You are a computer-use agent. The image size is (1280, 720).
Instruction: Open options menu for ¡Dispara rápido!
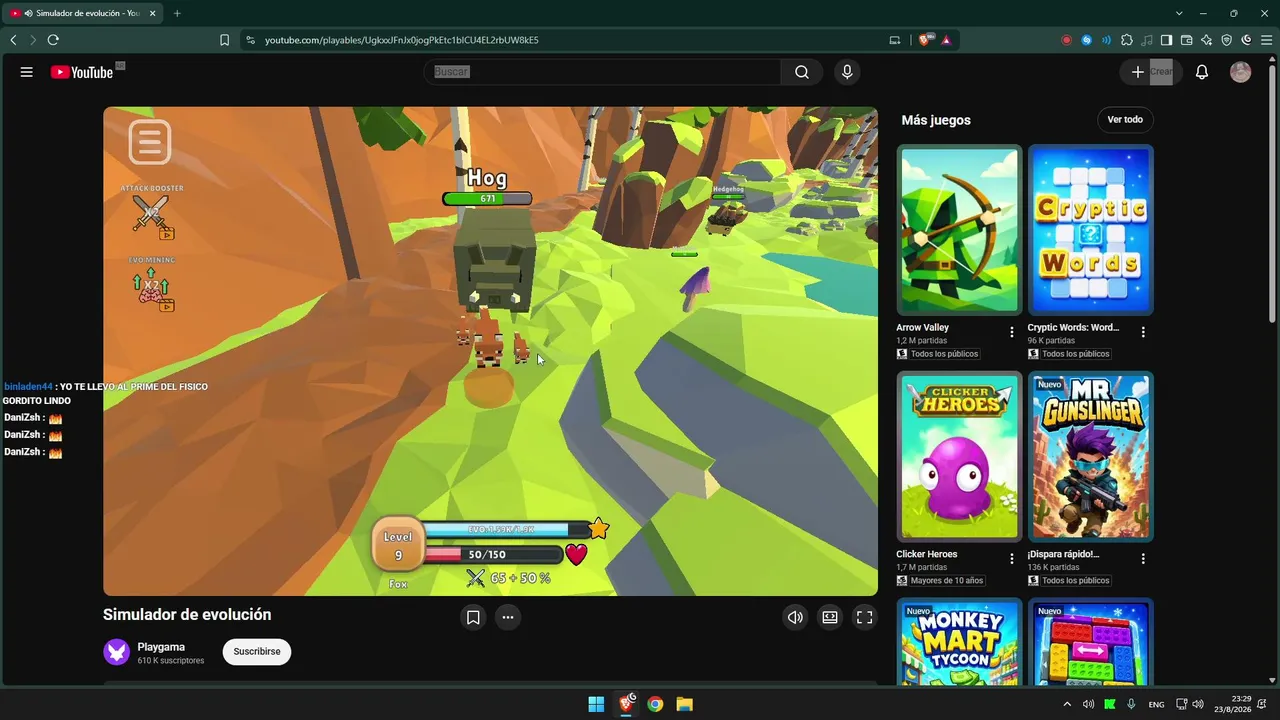pyautogui.click(x=1143, y=559)
